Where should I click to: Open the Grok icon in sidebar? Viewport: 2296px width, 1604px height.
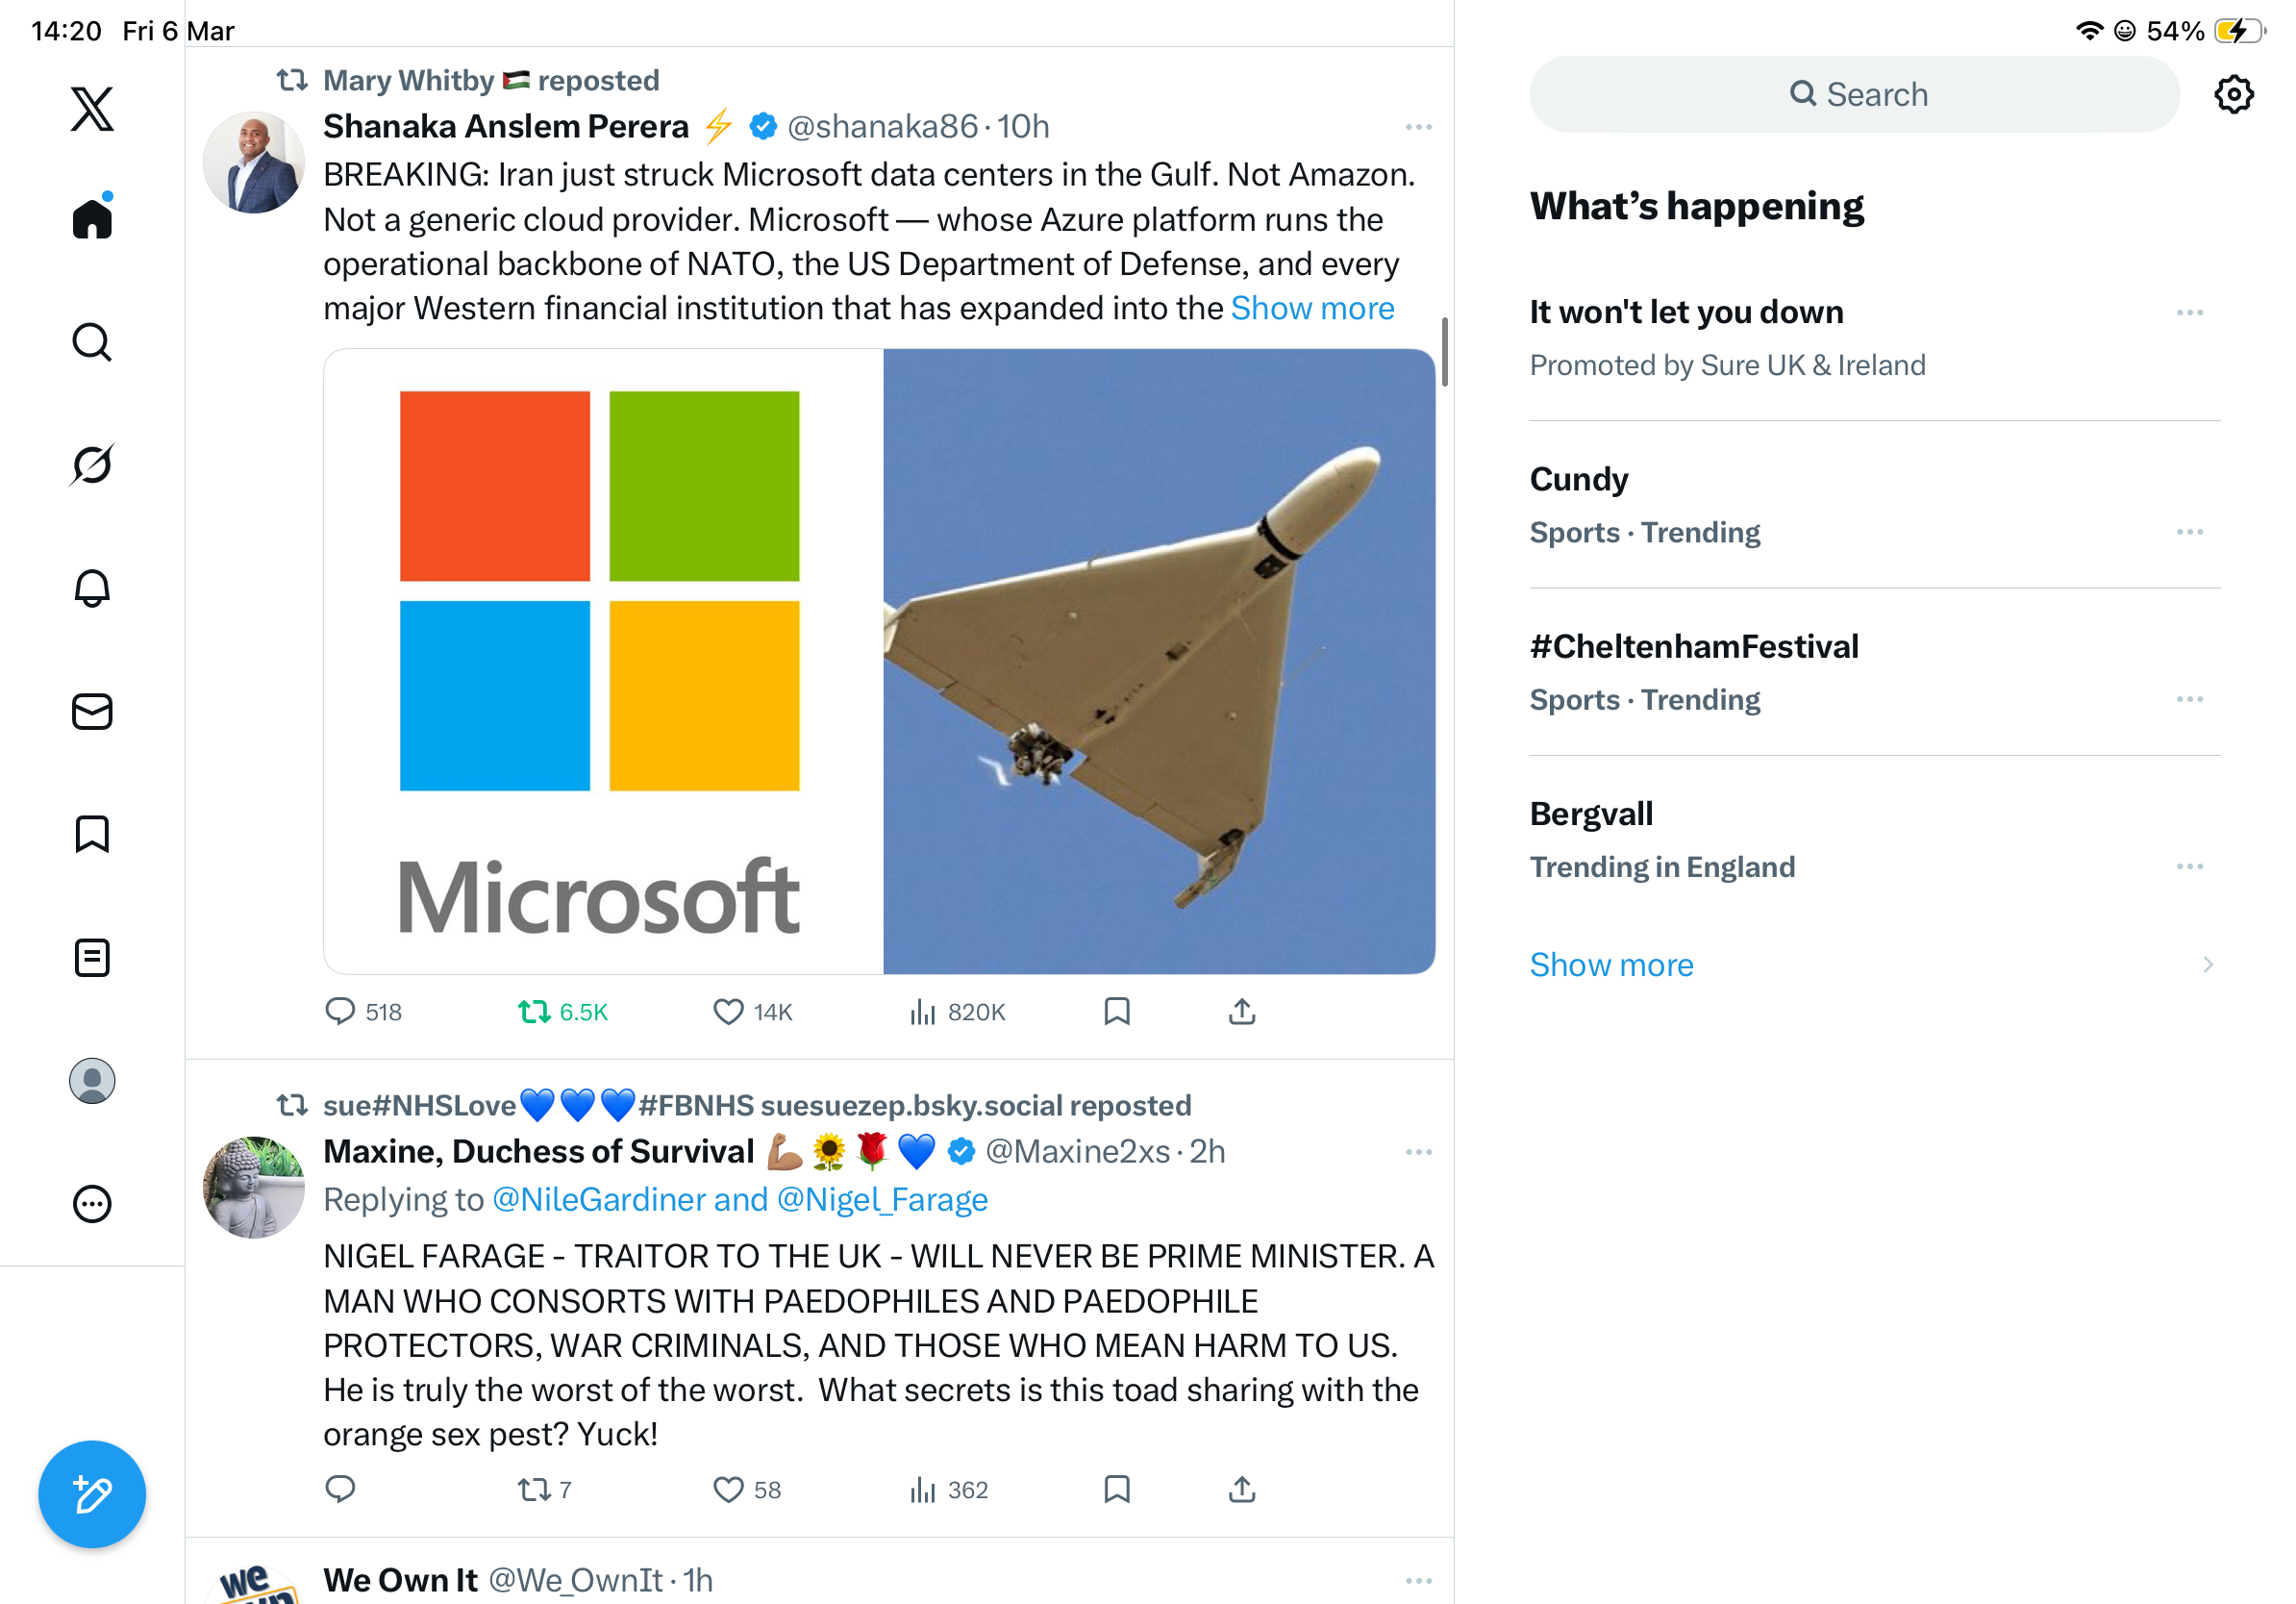pyautogui.click(x=92, y=464)
